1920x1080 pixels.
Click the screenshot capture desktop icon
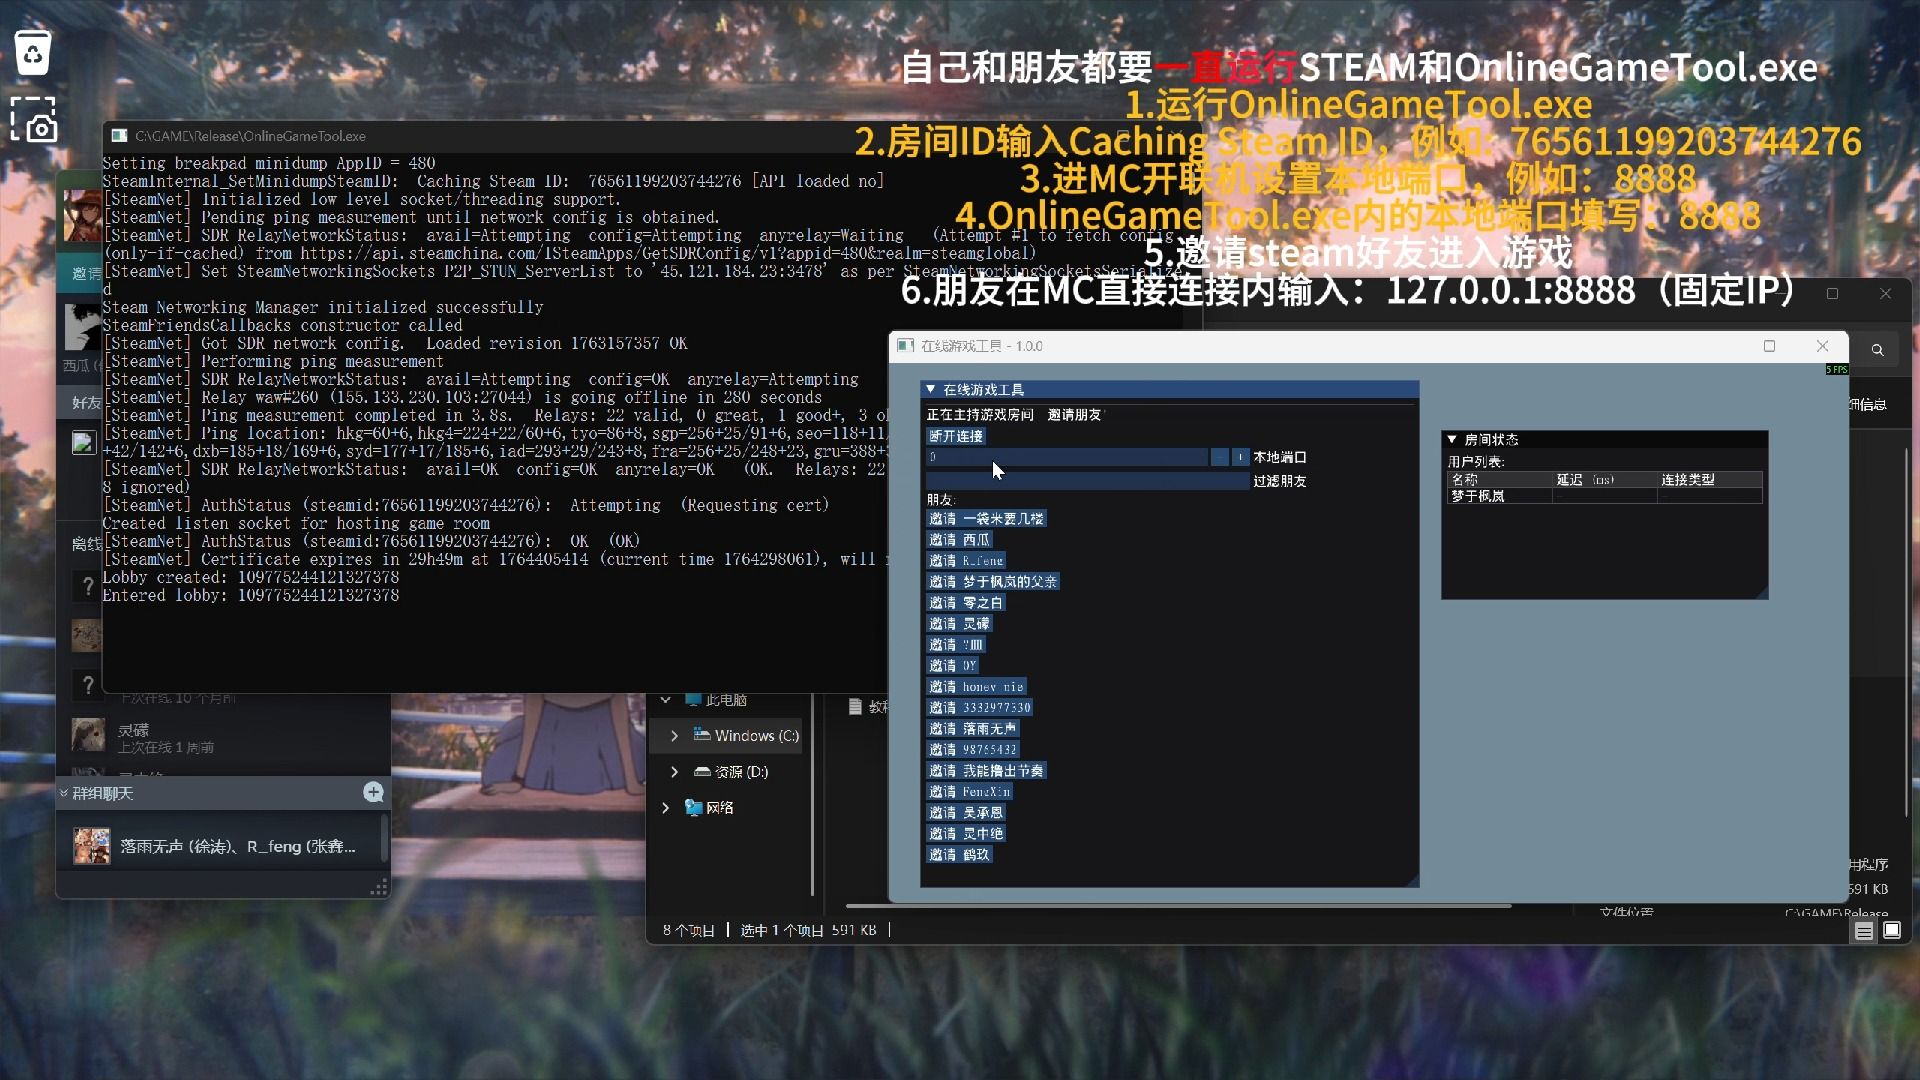click(34, 120)
